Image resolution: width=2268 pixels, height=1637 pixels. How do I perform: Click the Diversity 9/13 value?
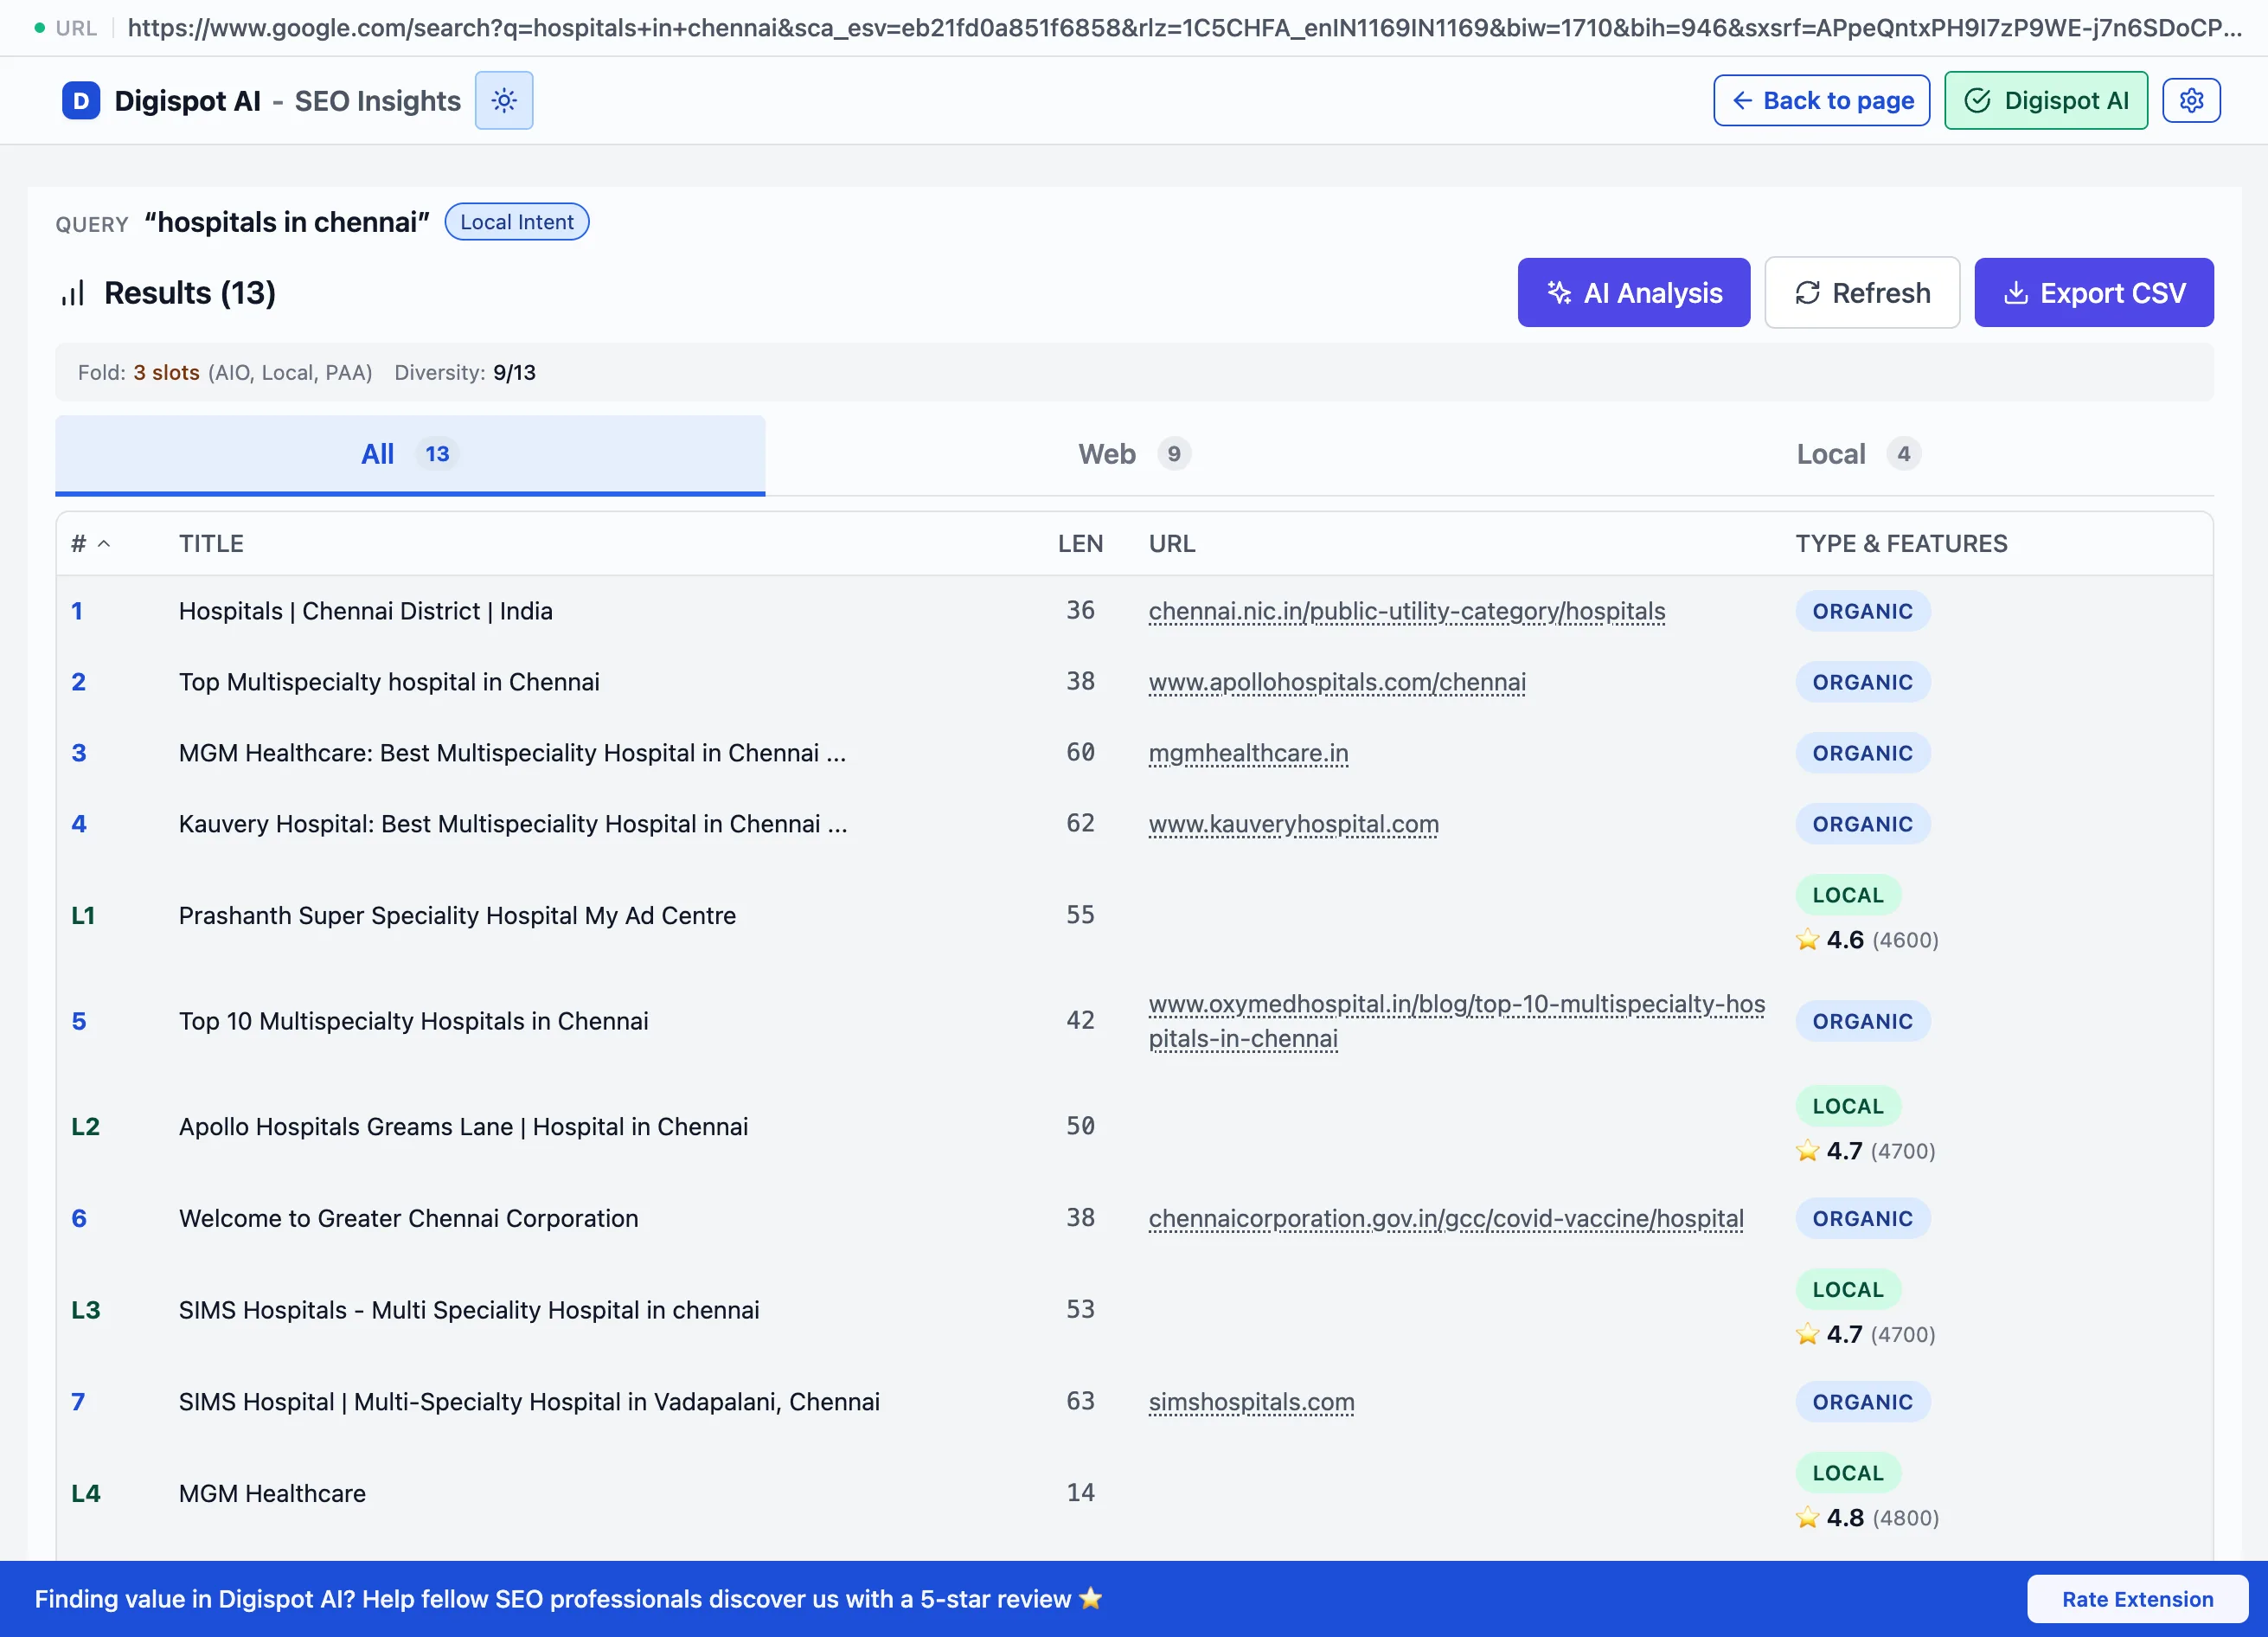click(x=514, y=373)
